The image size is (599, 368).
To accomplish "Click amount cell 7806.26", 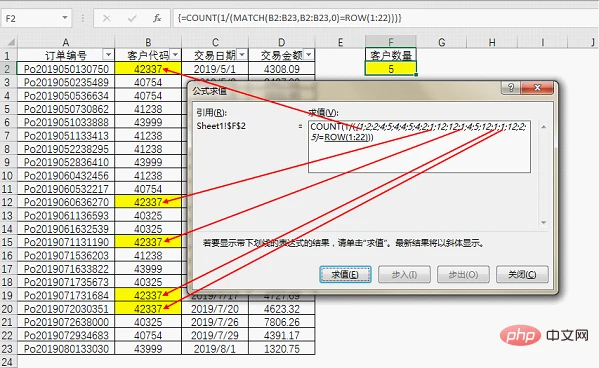I will pos(282,322).
